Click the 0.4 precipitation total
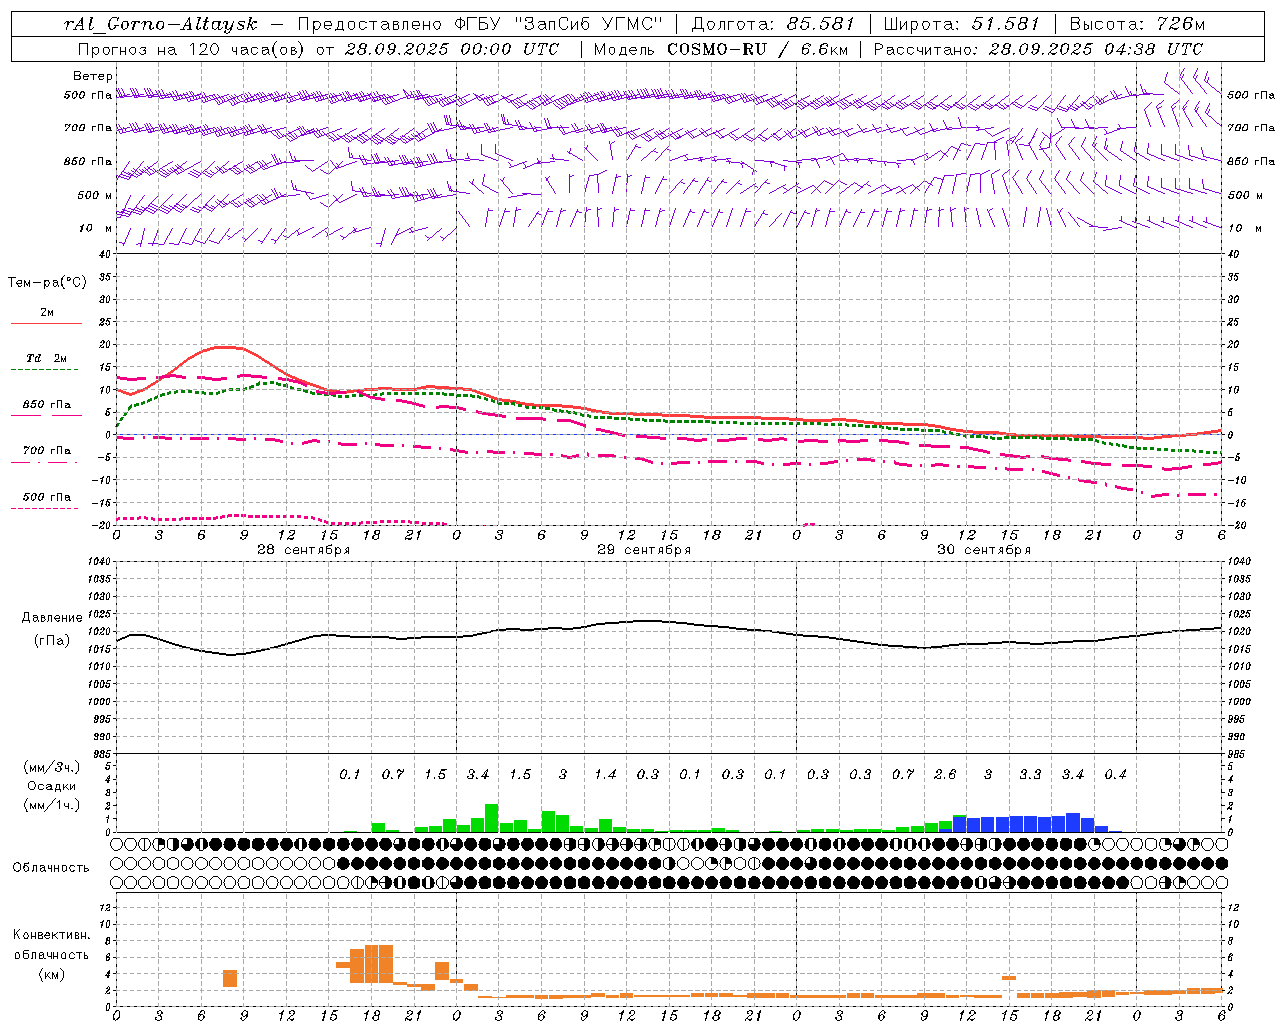 [1115, 774]
